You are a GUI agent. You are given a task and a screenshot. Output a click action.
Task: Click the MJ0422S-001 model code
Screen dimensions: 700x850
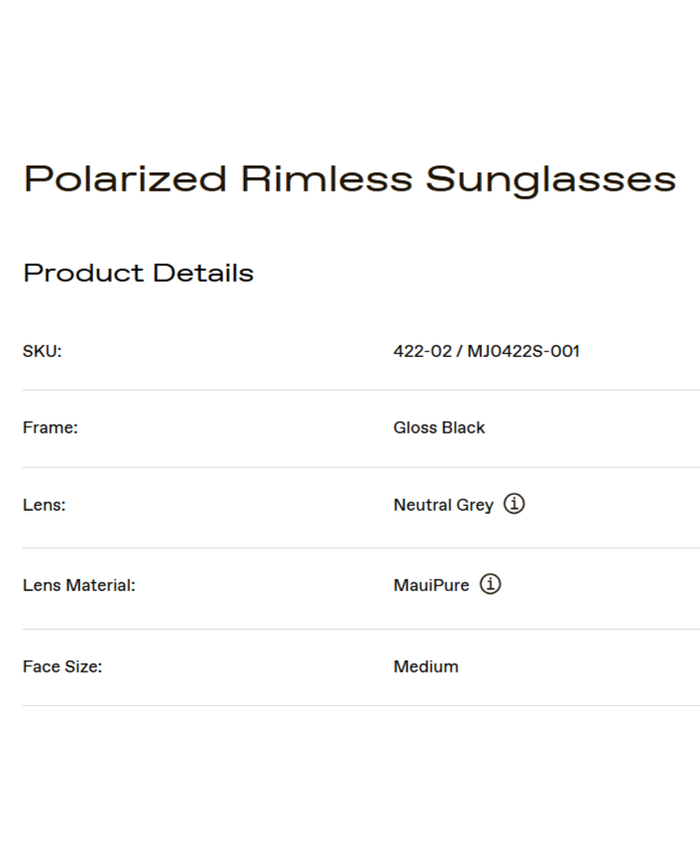(x=523, y=351)
